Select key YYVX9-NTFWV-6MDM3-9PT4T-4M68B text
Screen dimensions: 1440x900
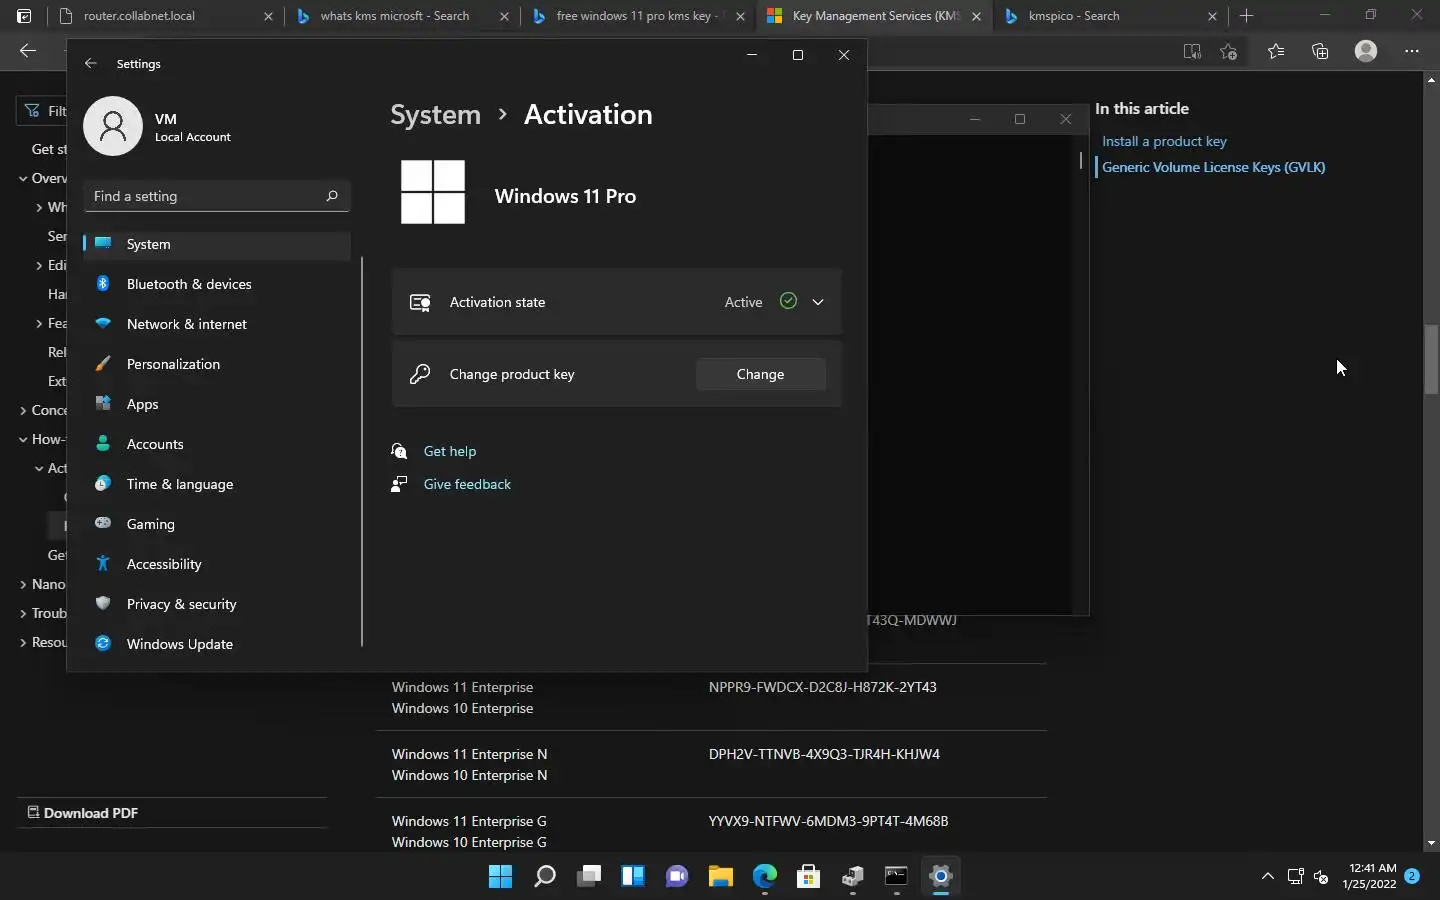(x=828, y=821)
